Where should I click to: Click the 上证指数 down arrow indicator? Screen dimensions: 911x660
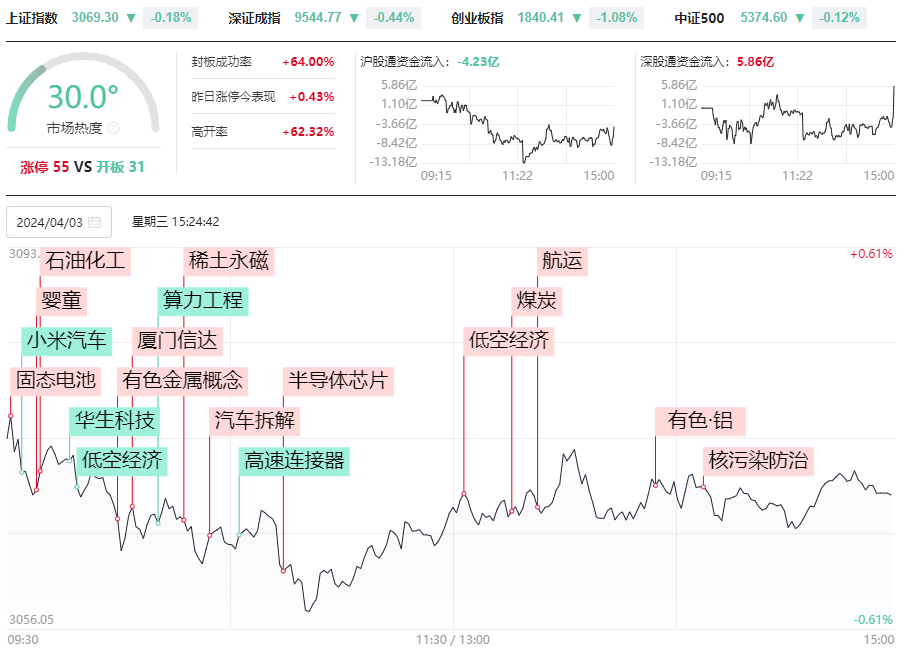[x=131, y=18]
